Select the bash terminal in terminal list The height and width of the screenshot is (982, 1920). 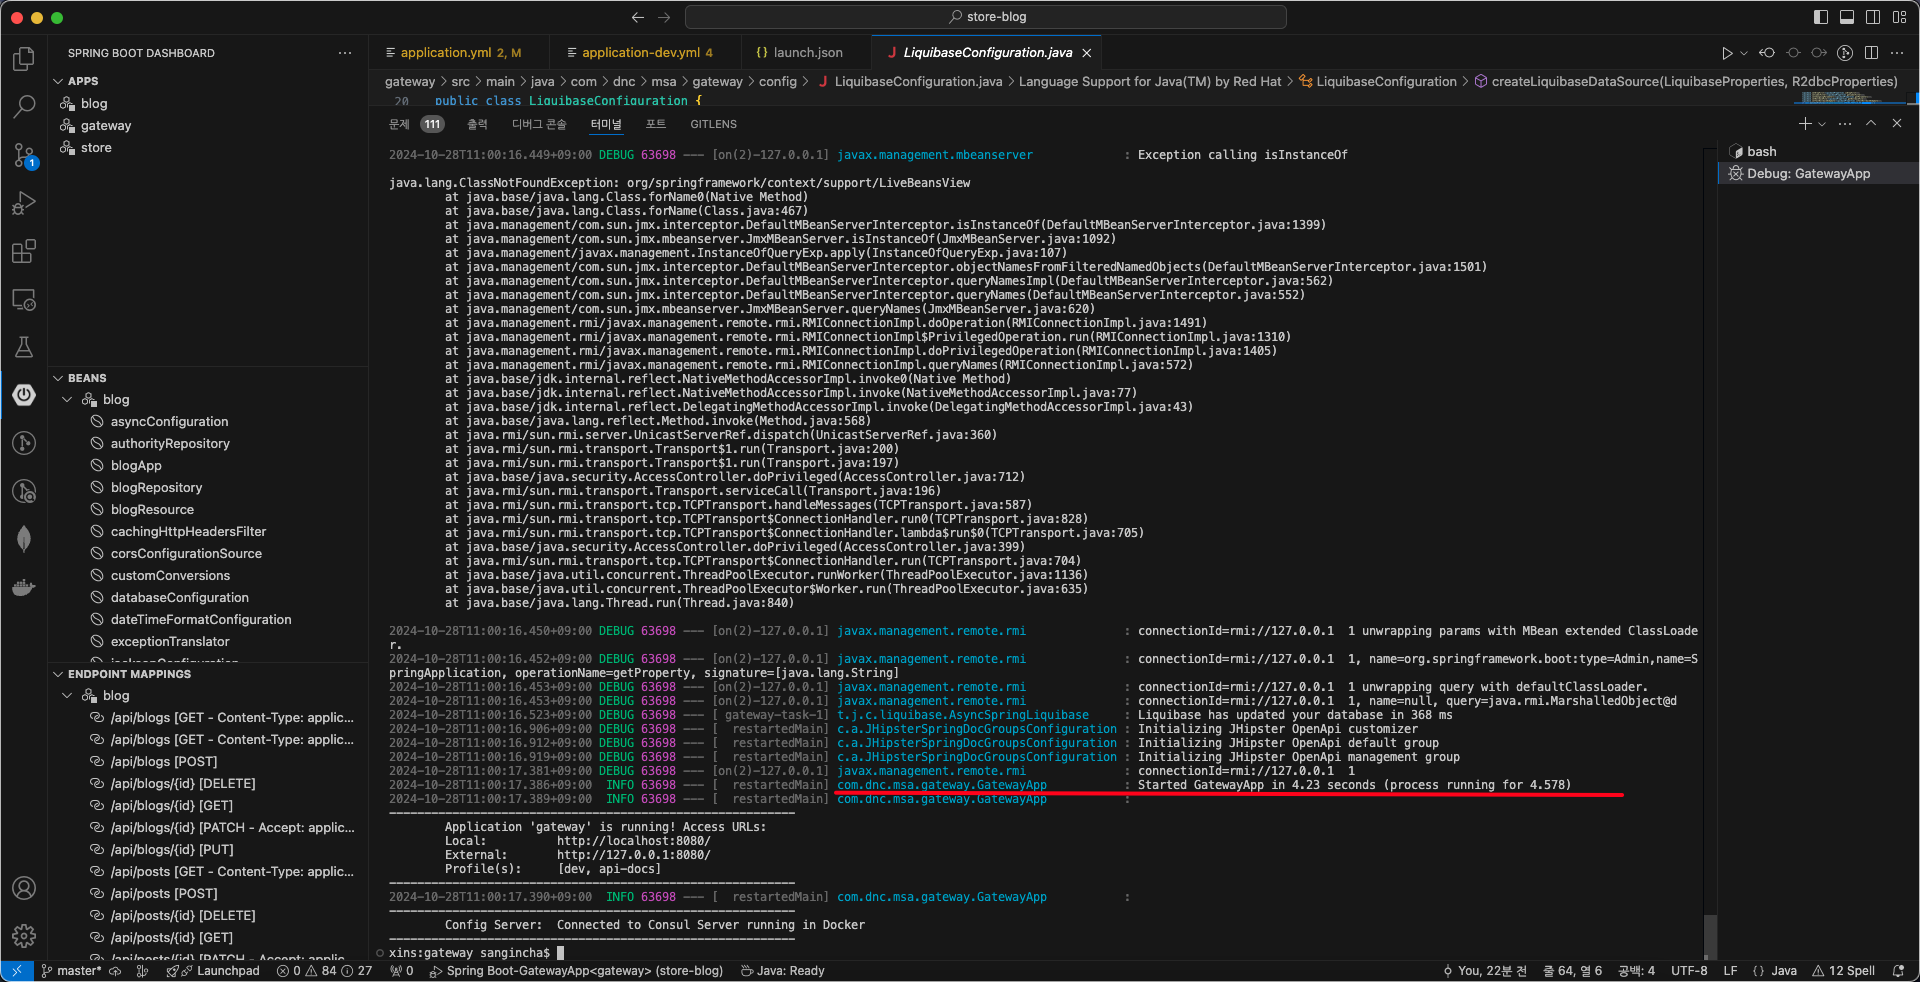tap(1818, 152)
